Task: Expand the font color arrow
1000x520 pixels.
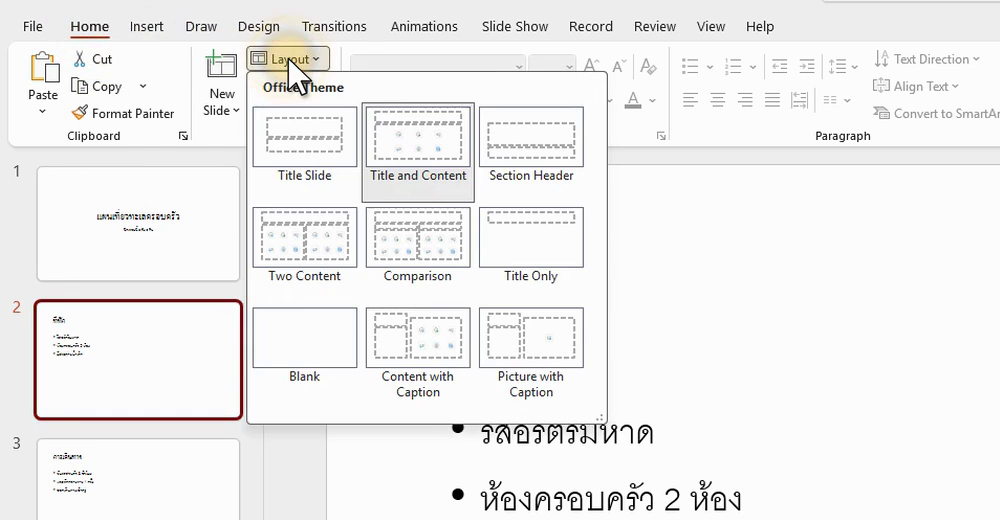Action: (652, 100)
